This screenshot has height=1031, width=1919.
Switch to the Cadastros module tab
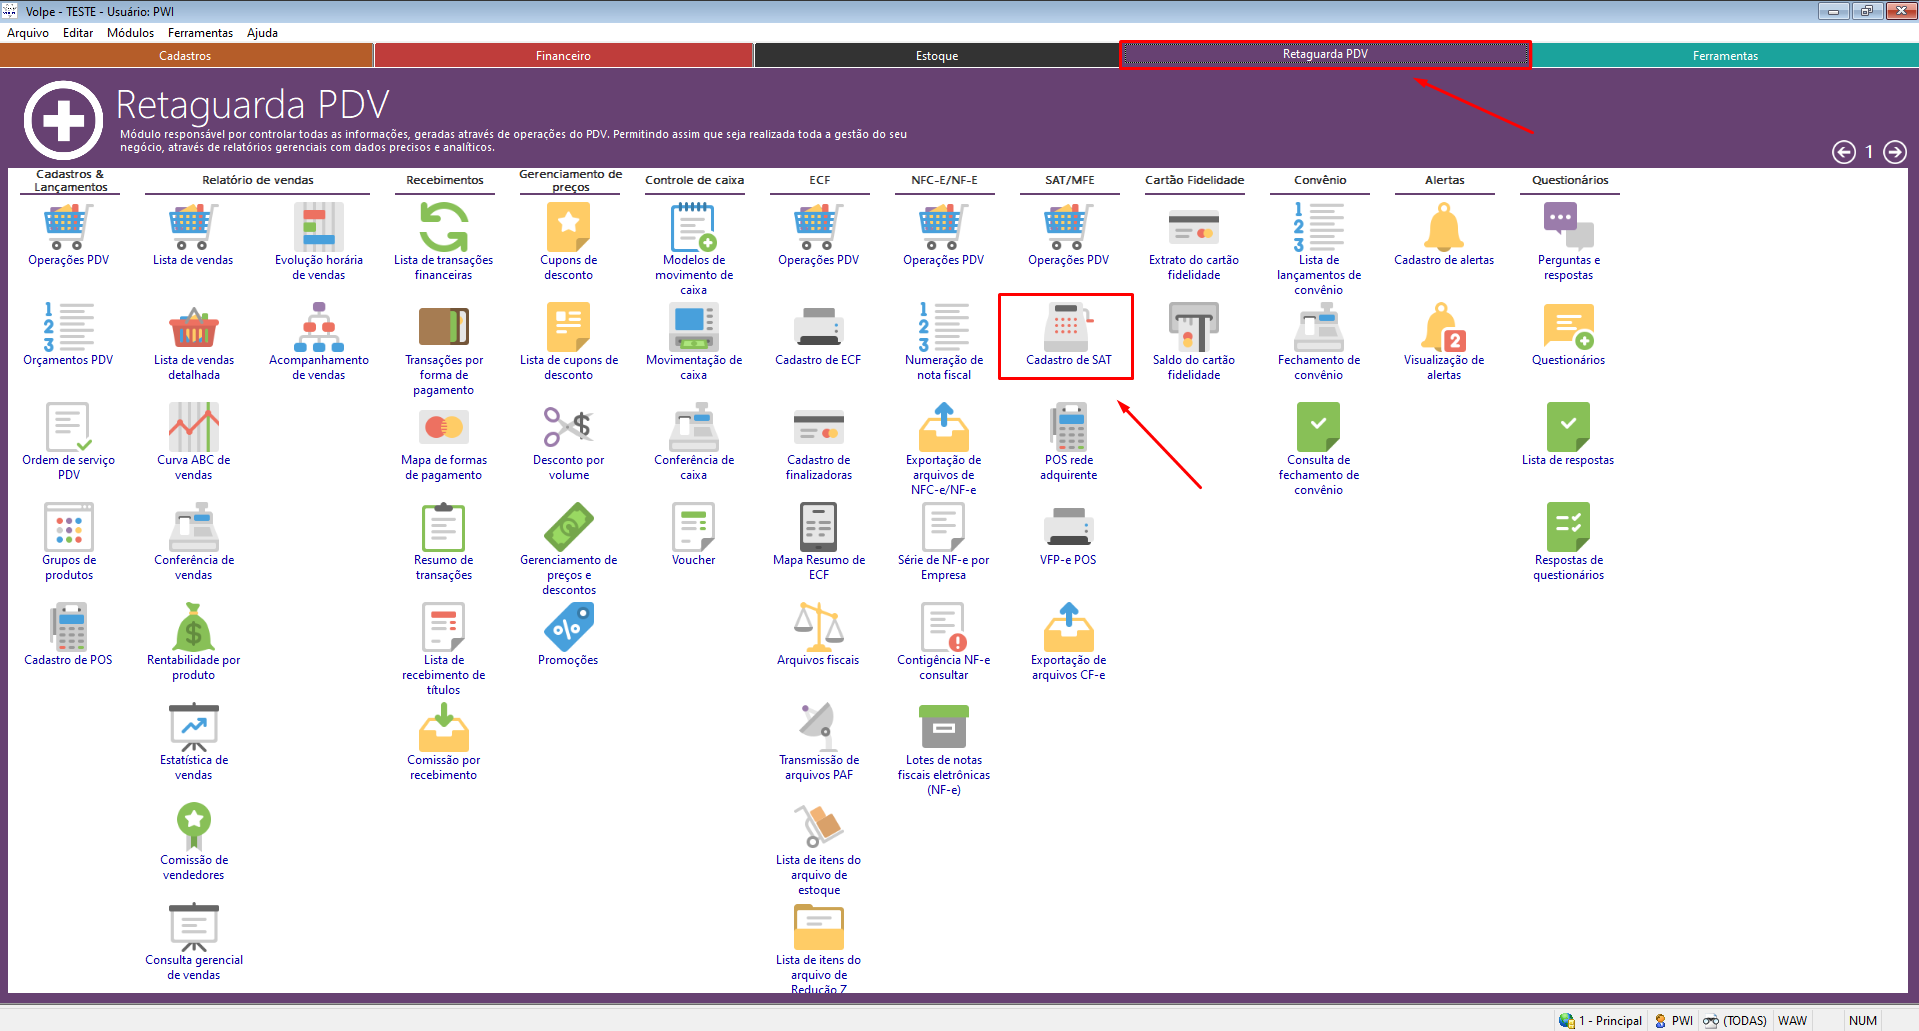186,56
